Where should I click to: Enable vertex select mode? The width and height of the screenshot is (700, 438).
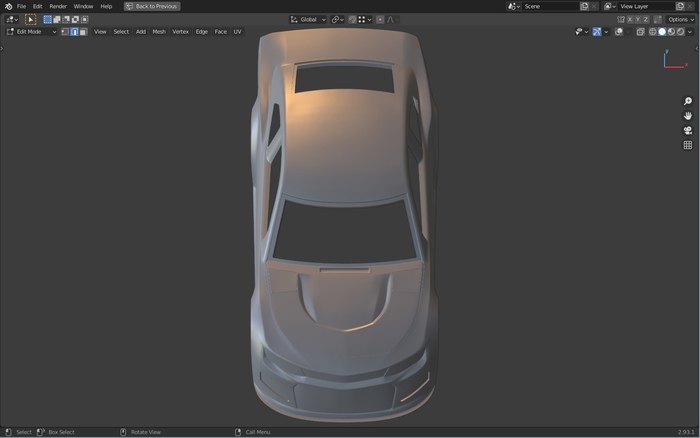65,32
